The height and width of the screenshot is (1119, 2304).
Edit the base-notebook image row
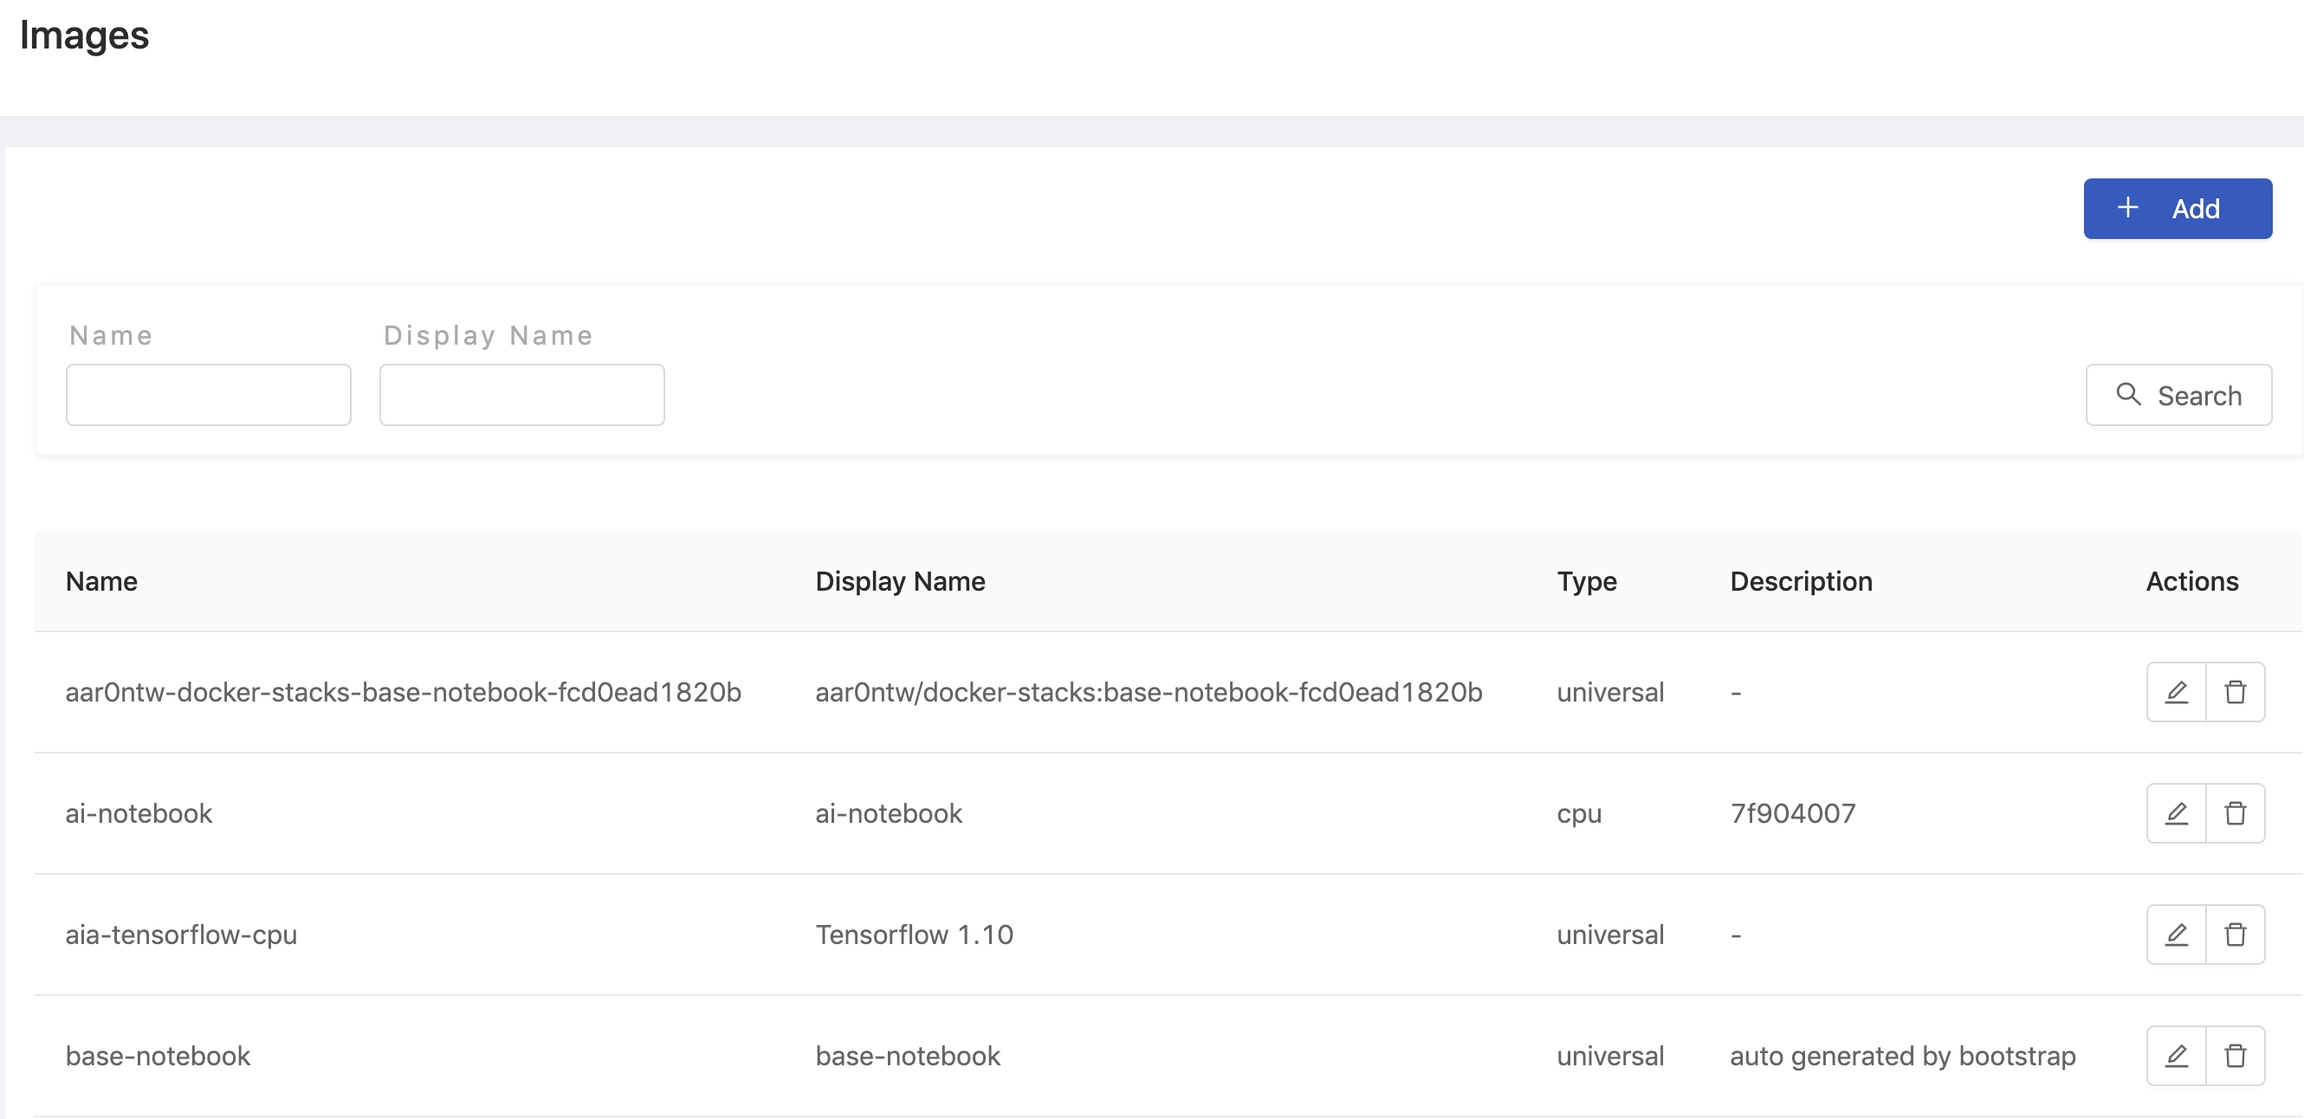point(2176,1055)
